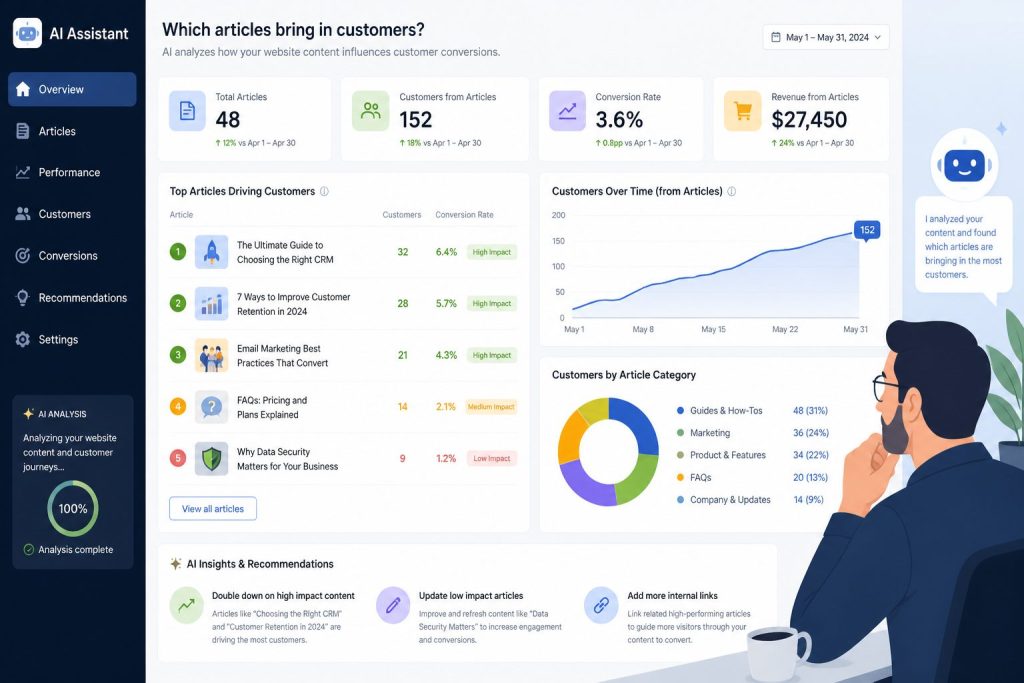Click info icon beside Customers Over Time
The width and height of the screenshot is (1024, 683).
coord(731,191)
